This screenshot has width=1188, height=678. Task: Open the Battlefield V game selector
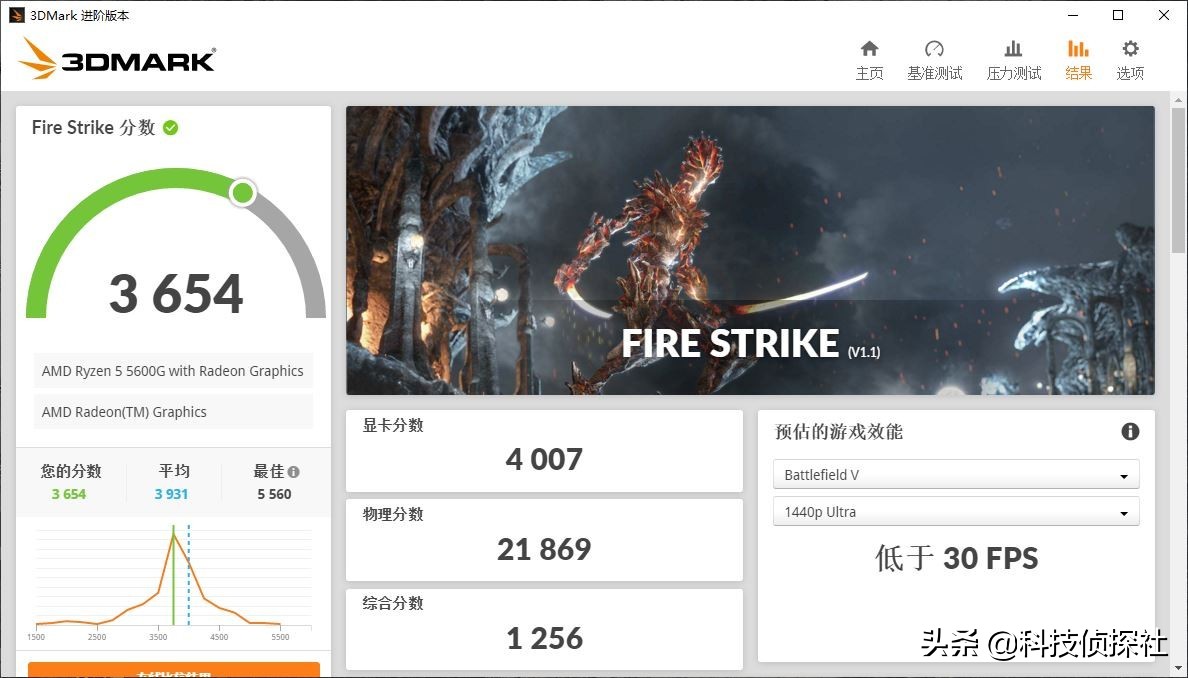(x=956, y=474)
